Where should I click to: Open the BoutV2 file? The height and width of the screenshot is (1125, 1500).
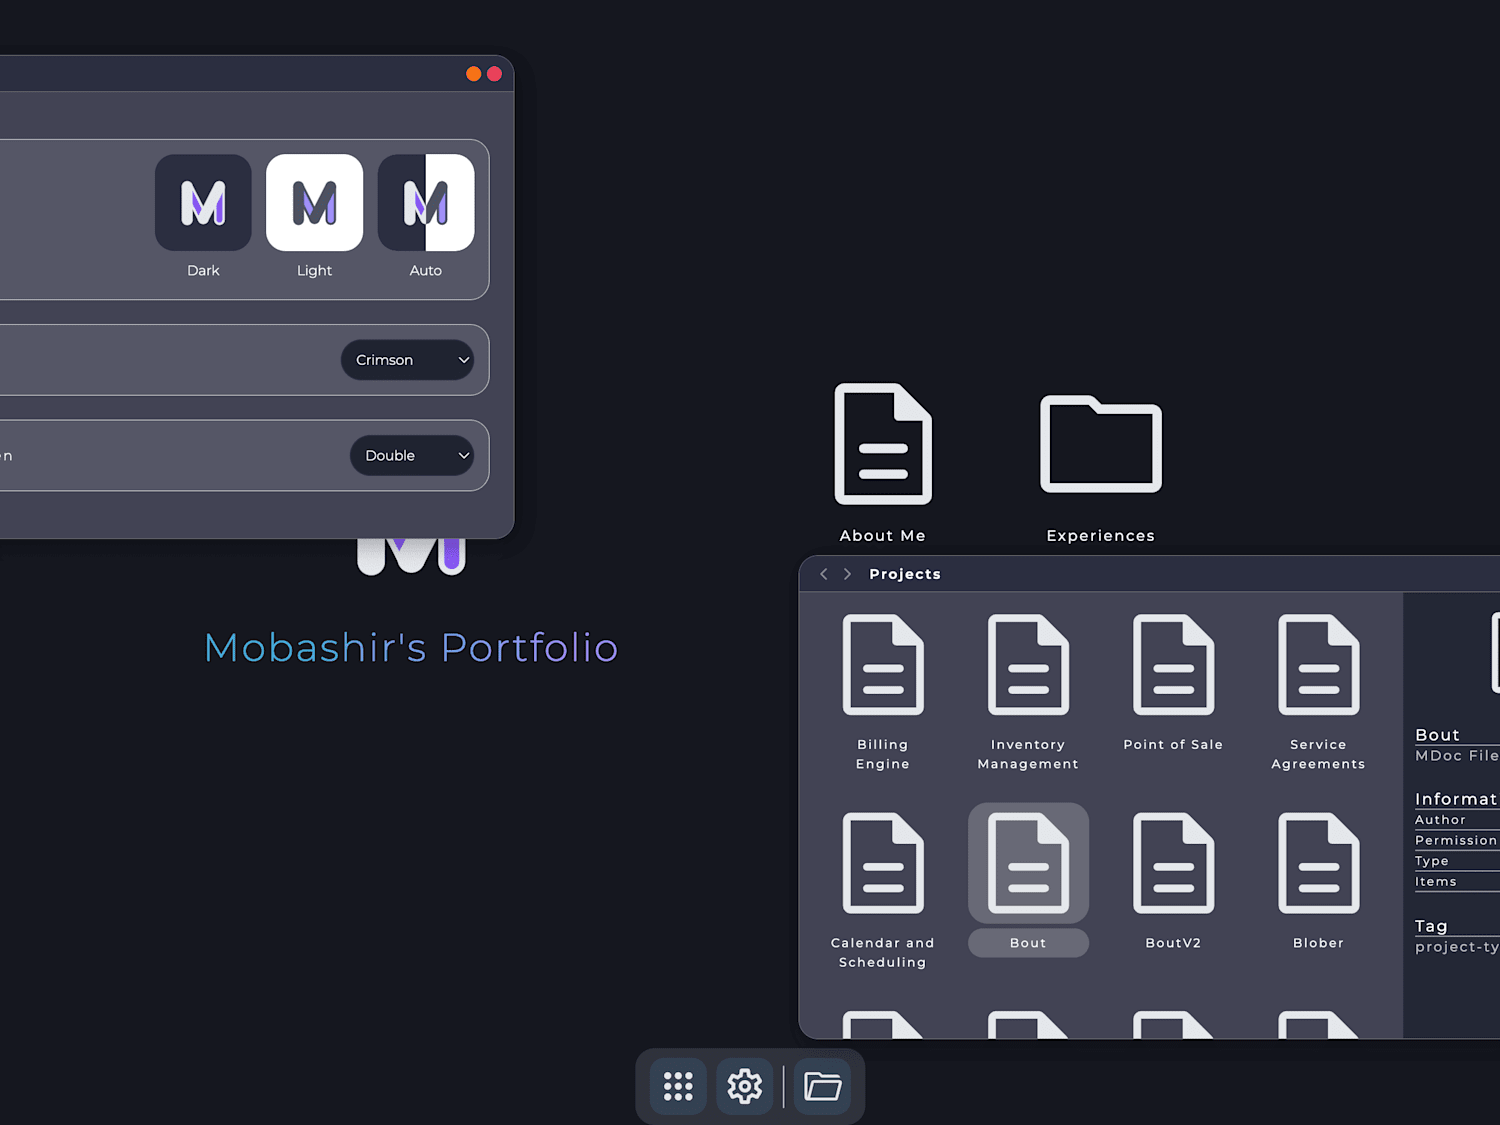coord(1173,881)
